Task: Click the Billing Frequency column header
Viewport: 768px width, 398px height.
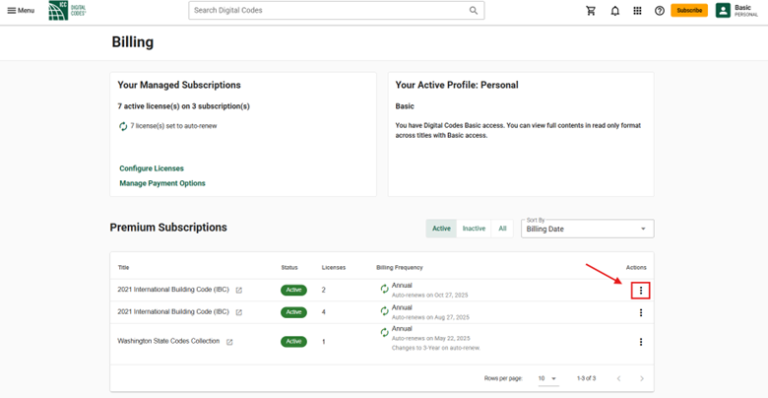Action: pos(399,267)
